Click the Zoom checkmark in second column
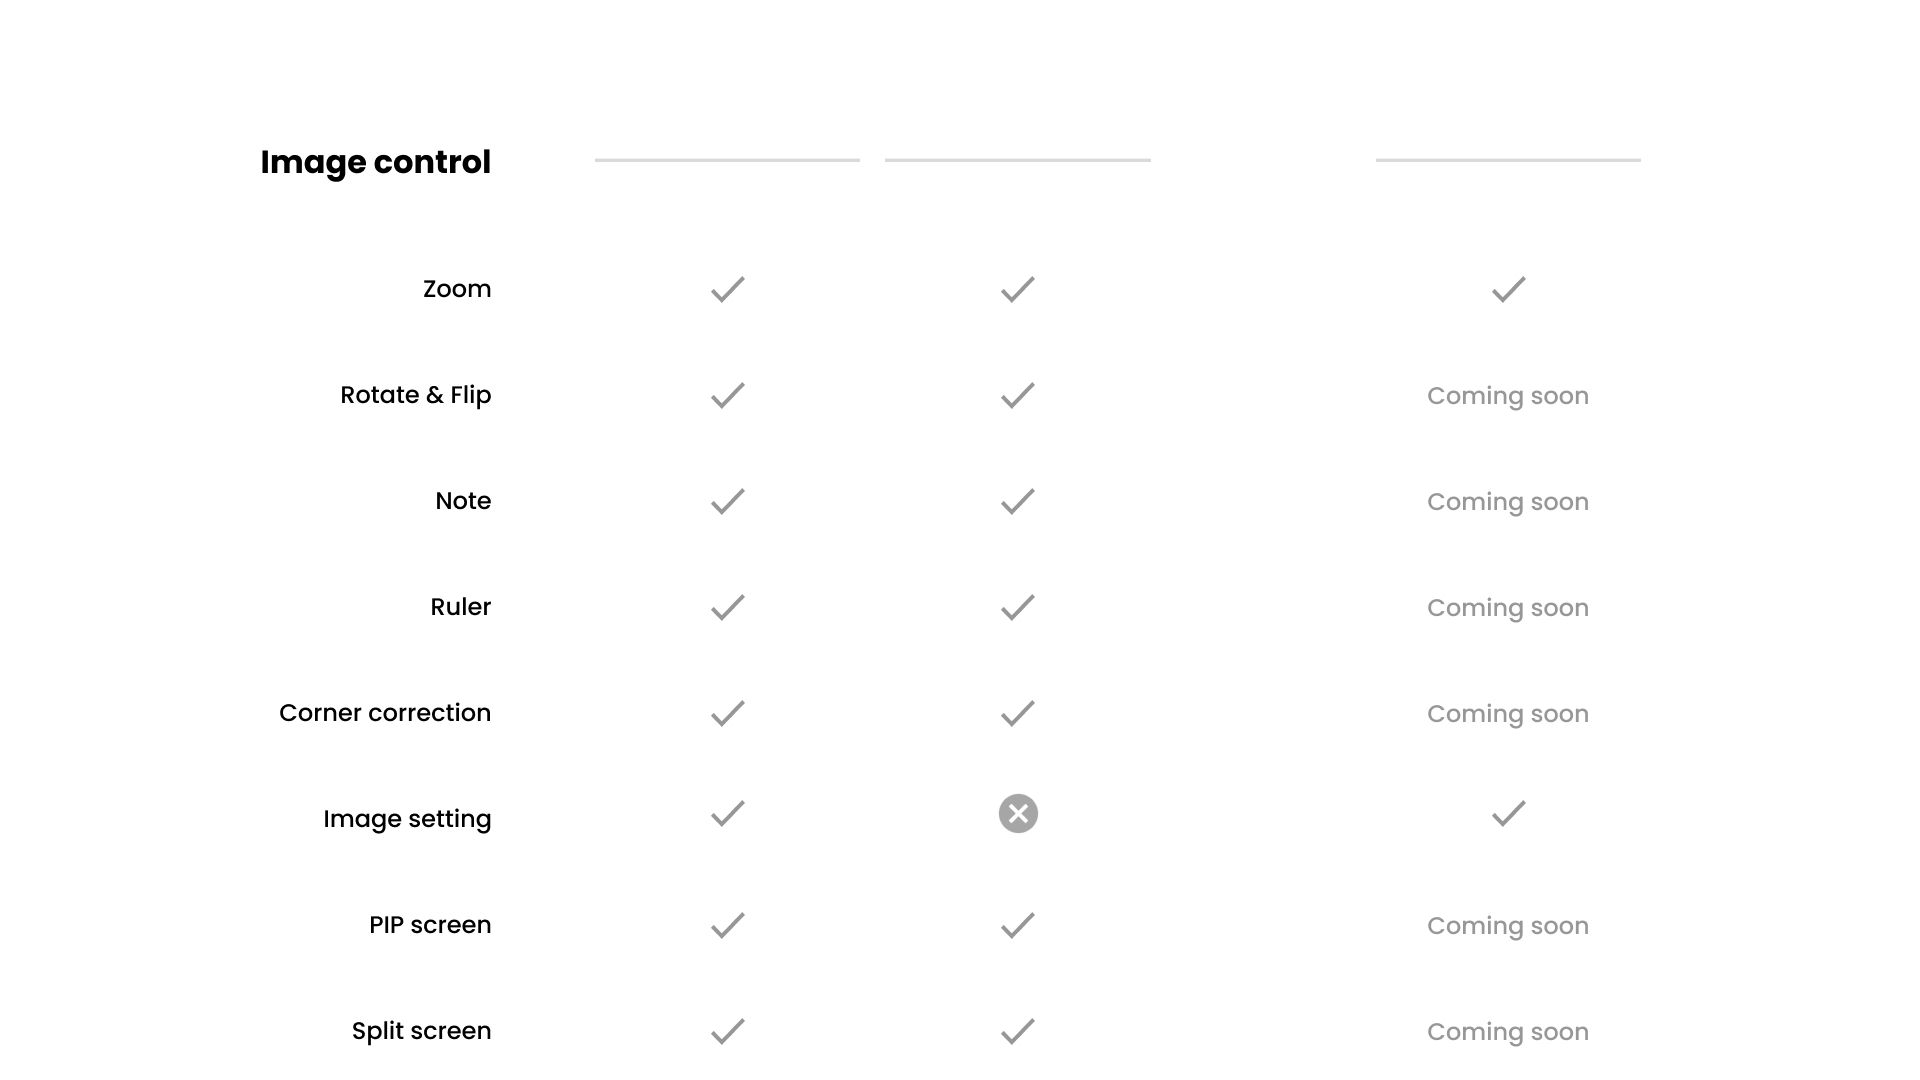Viewport: 1920px width, 1080px height. (x=1018, y=289)
